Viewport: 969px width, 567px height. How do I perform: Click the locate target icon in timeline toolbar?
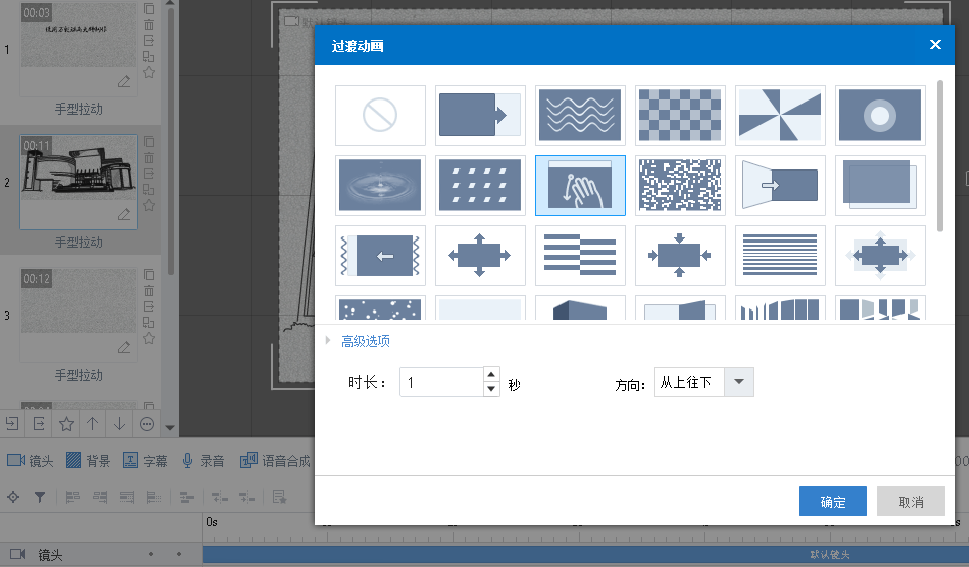point(13,497)
